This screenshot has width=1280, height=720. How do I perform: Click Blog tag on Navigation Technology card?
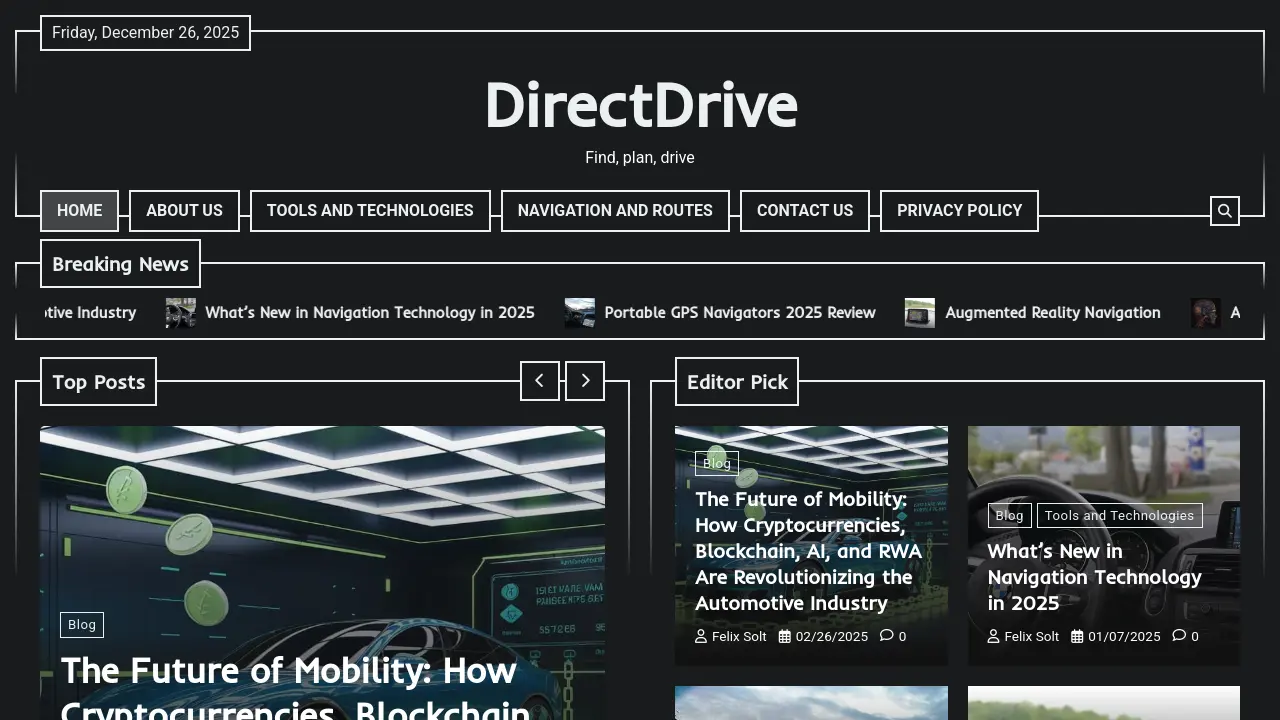coord(1010,515)
